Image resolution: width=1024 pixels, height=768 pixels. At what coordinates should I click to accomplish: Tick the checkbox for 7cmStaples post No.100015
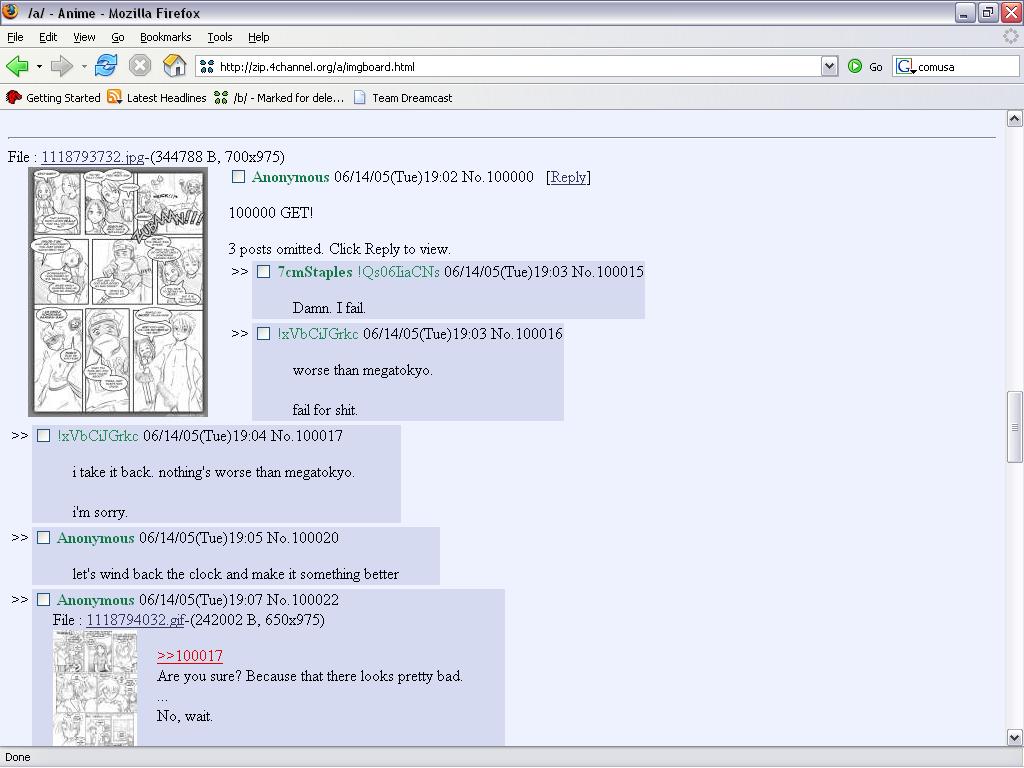click(x=263, y=272)
